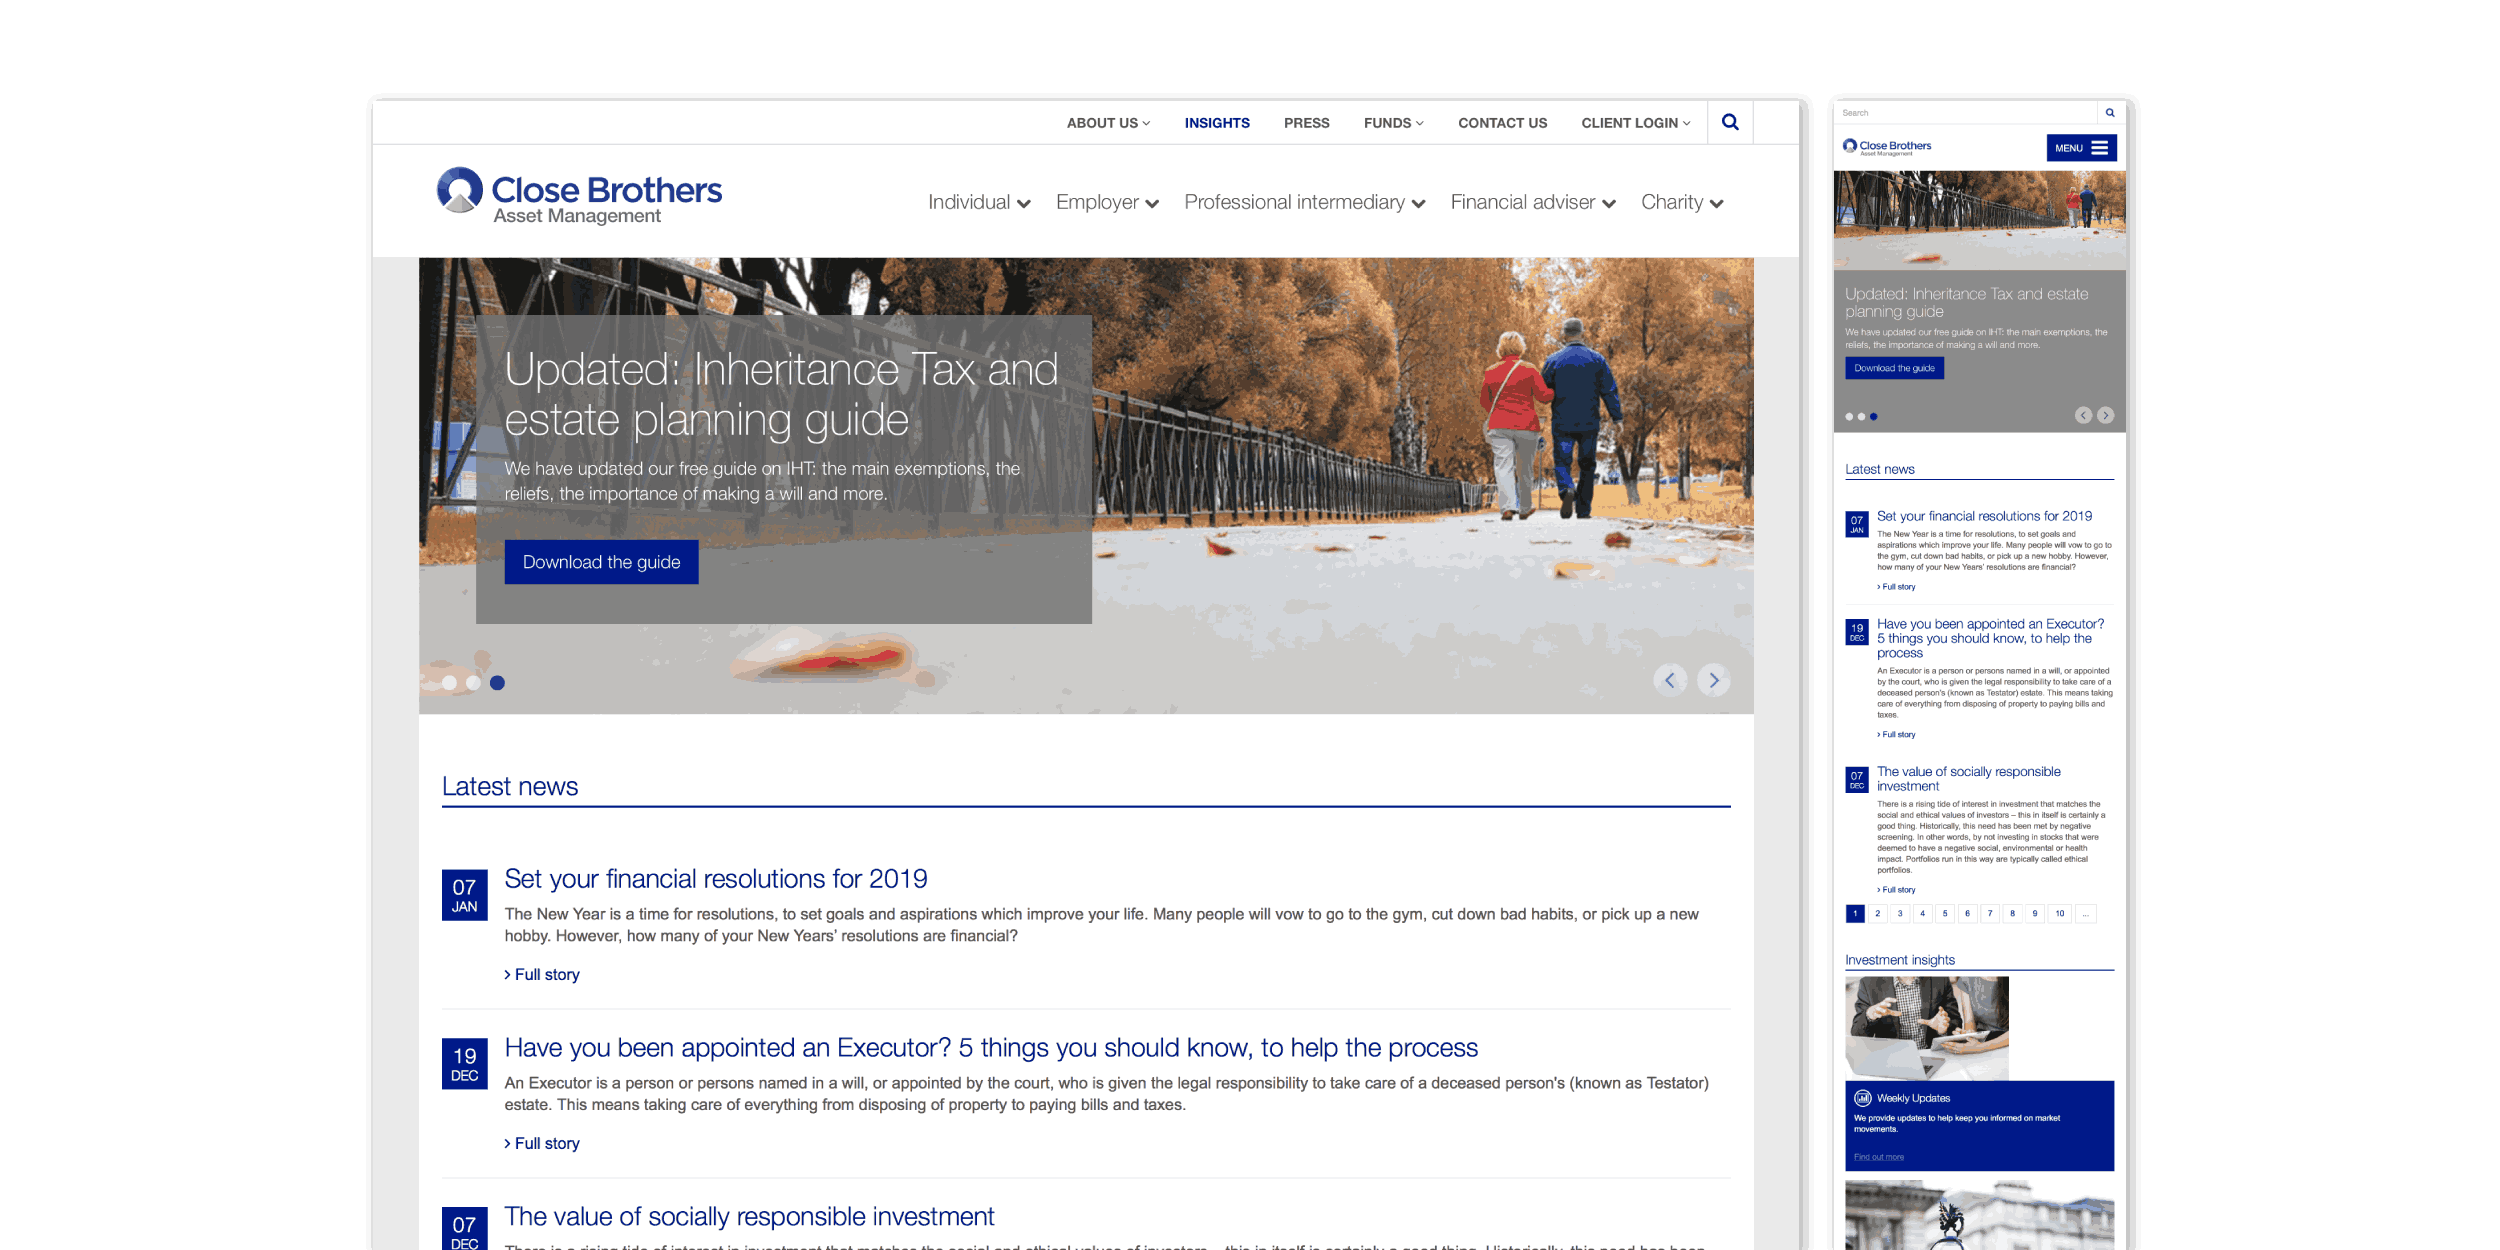
Task: Open mobile headline Set your financial resolutions for 2019
Action: 1984,516
